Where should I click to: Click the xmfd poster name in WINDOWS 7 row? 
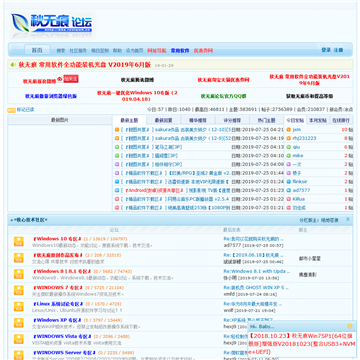point(229,294)
